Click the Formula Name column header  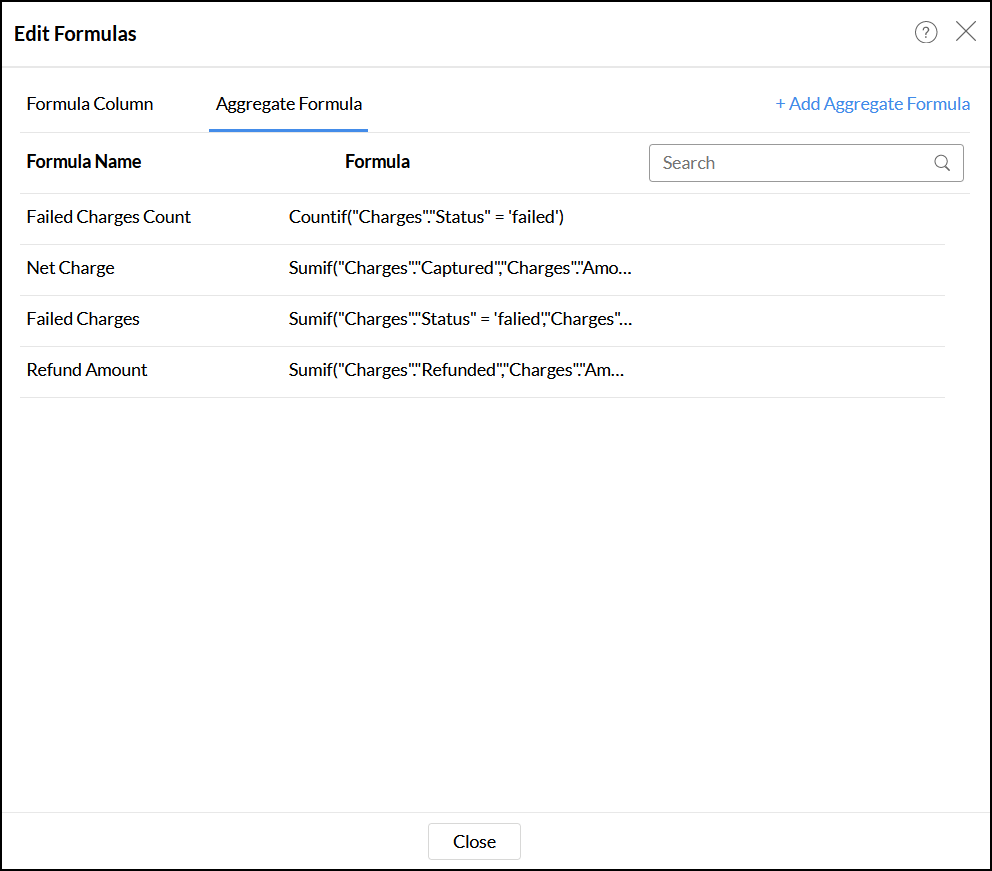[x=84, y=162]
